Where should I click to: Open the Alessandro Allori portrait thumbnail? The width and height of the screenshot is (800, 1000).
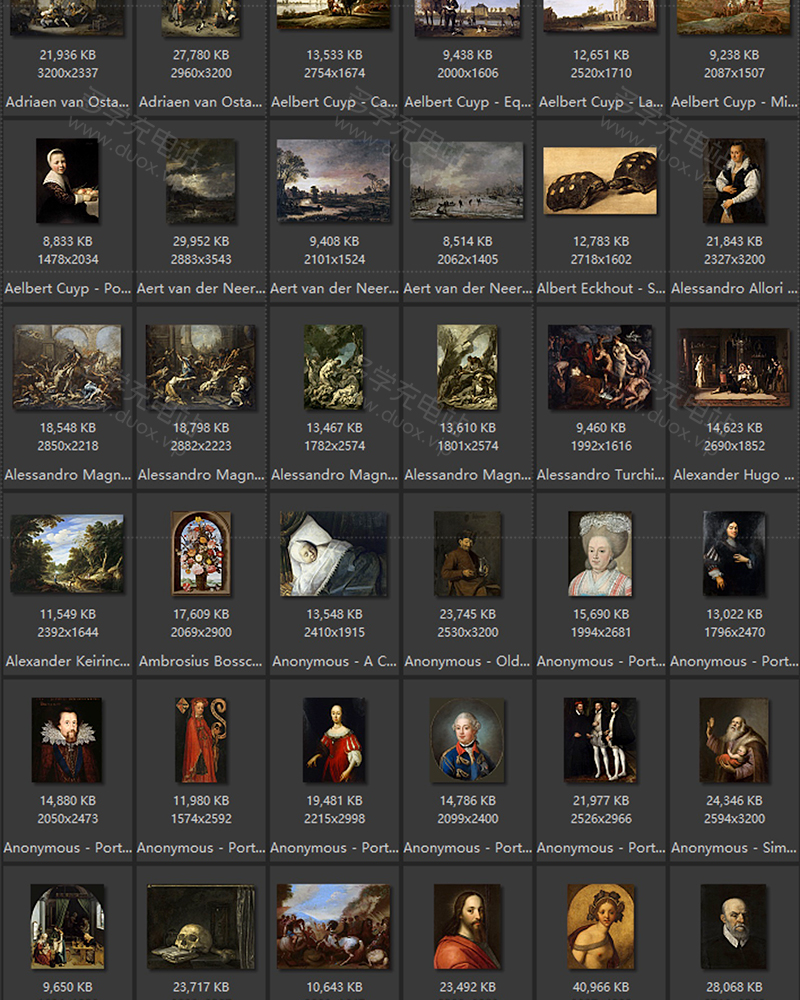coord(734,181)
